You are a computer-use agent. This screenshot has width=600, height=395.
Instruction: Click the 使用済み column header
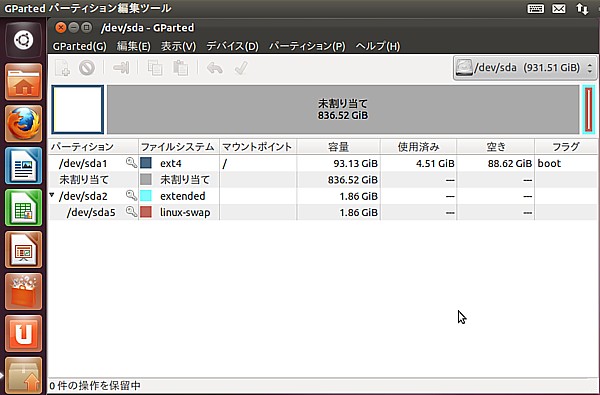[x=418, y=147]
